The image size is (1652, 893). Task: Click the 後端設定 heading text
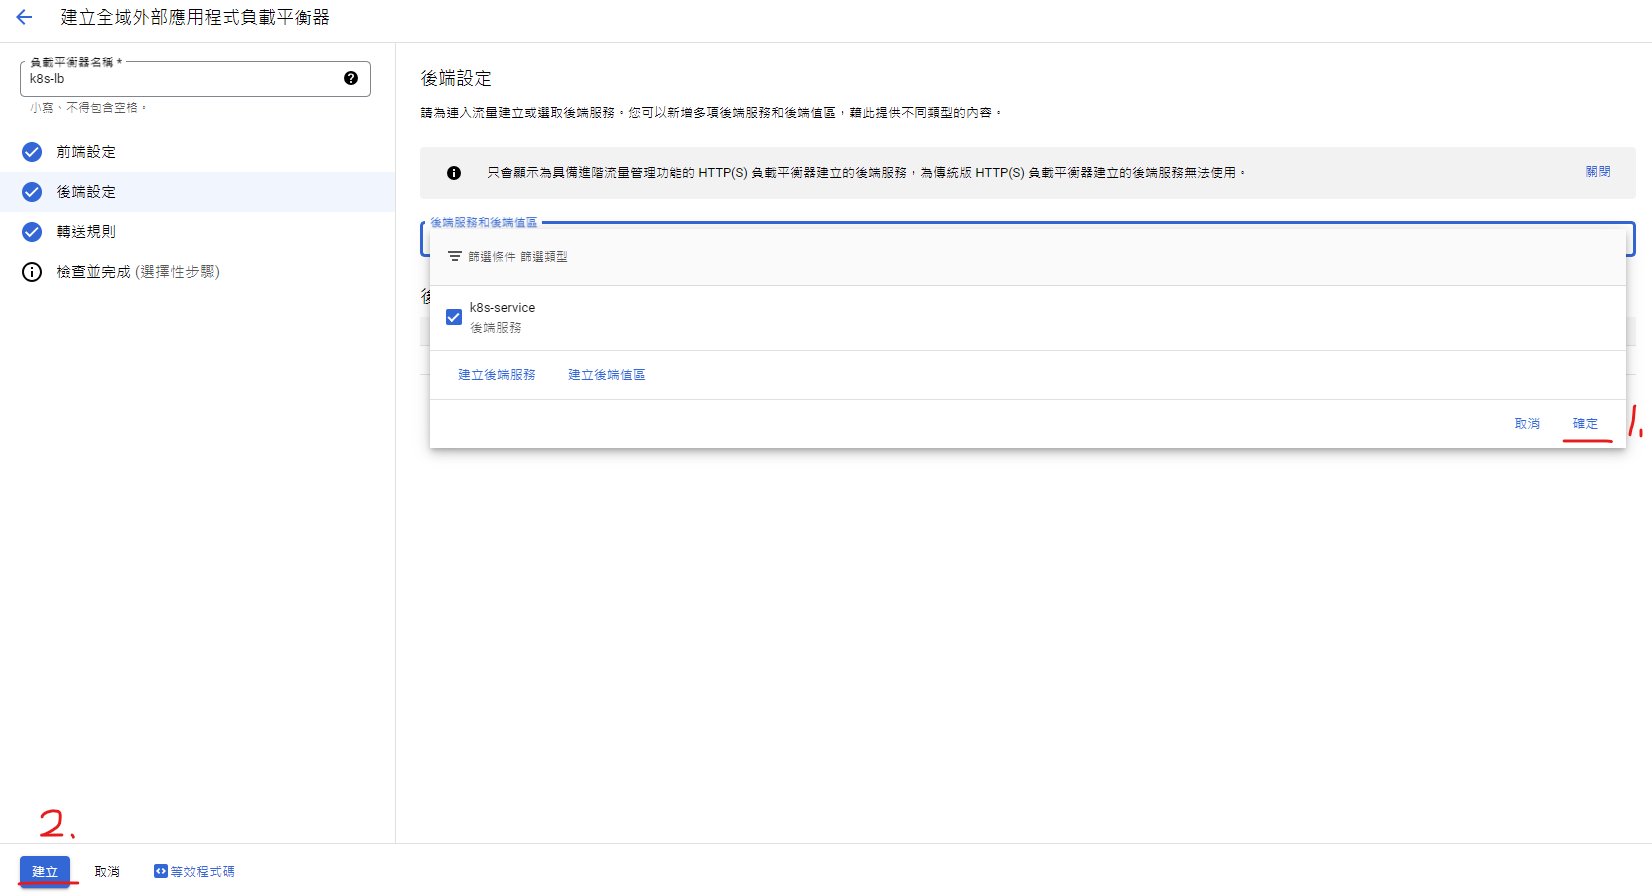(x=456, y=78)
